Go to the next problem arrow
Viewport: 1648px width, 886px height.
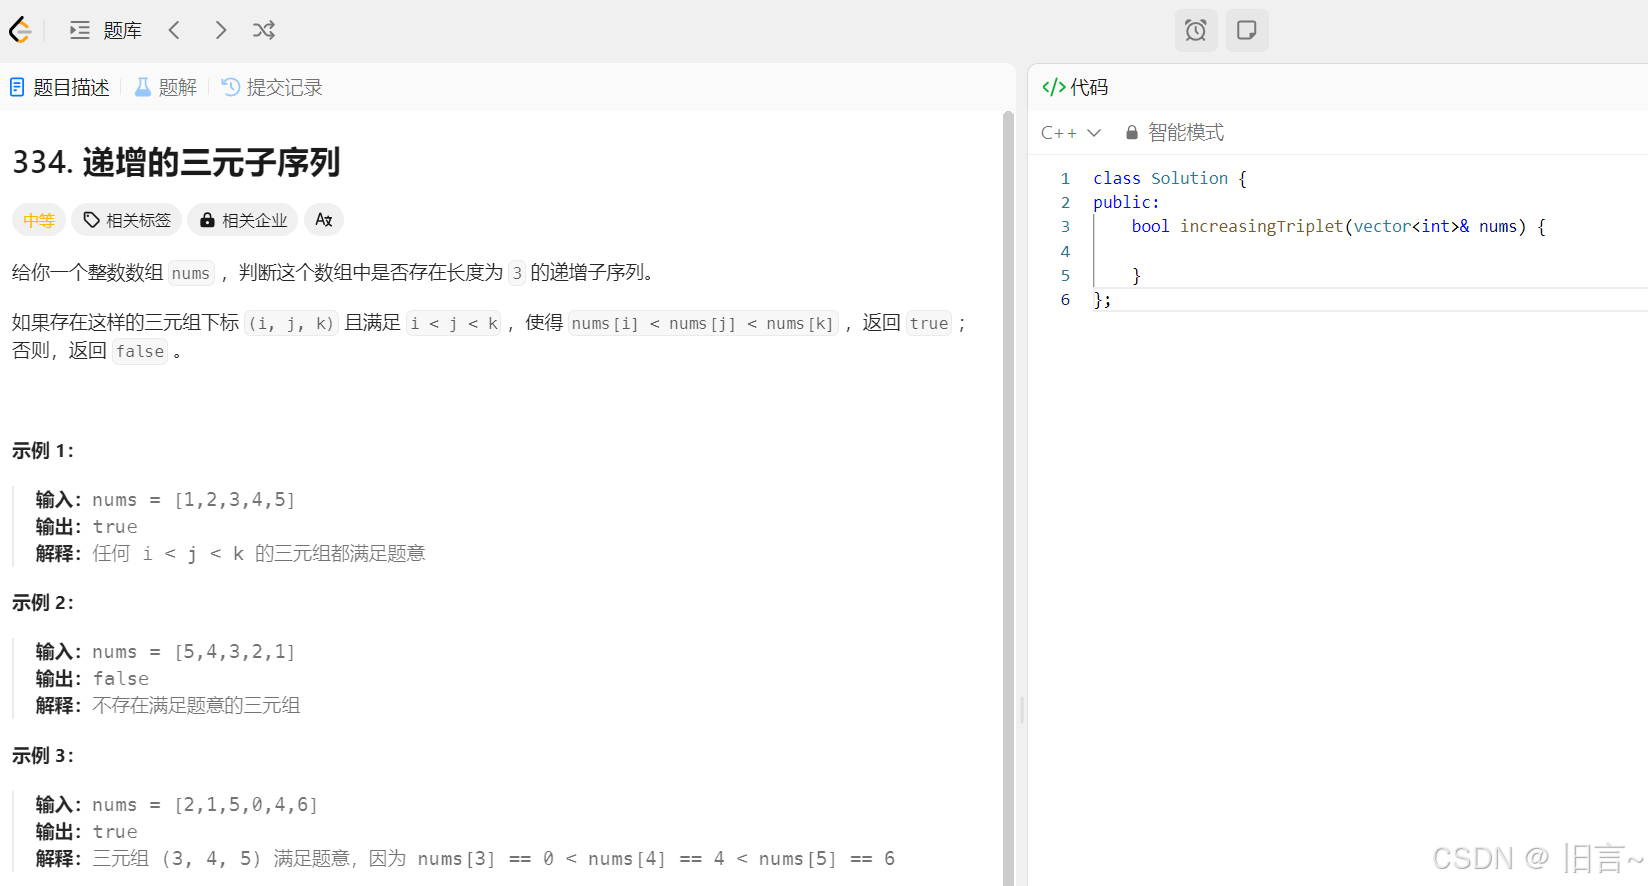tap(220, 30)
